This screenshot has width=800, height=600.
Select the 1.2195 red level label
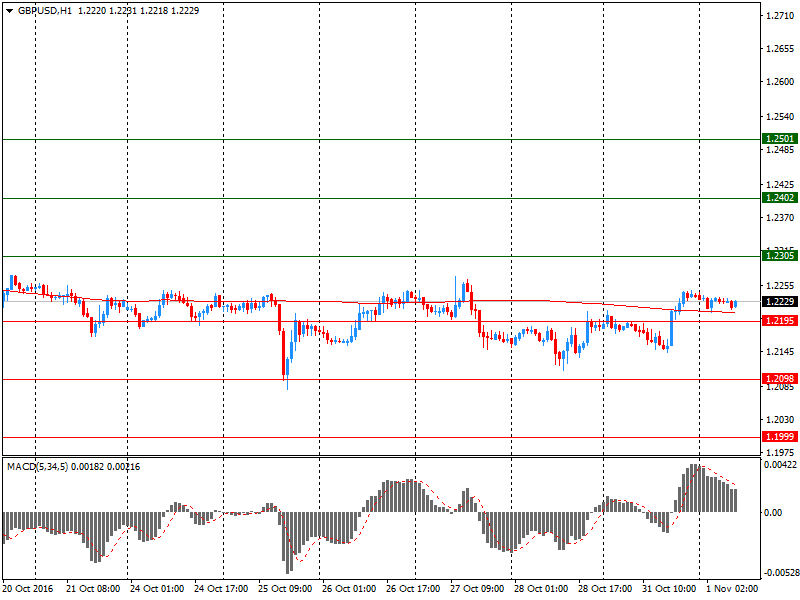coord(780,321)
